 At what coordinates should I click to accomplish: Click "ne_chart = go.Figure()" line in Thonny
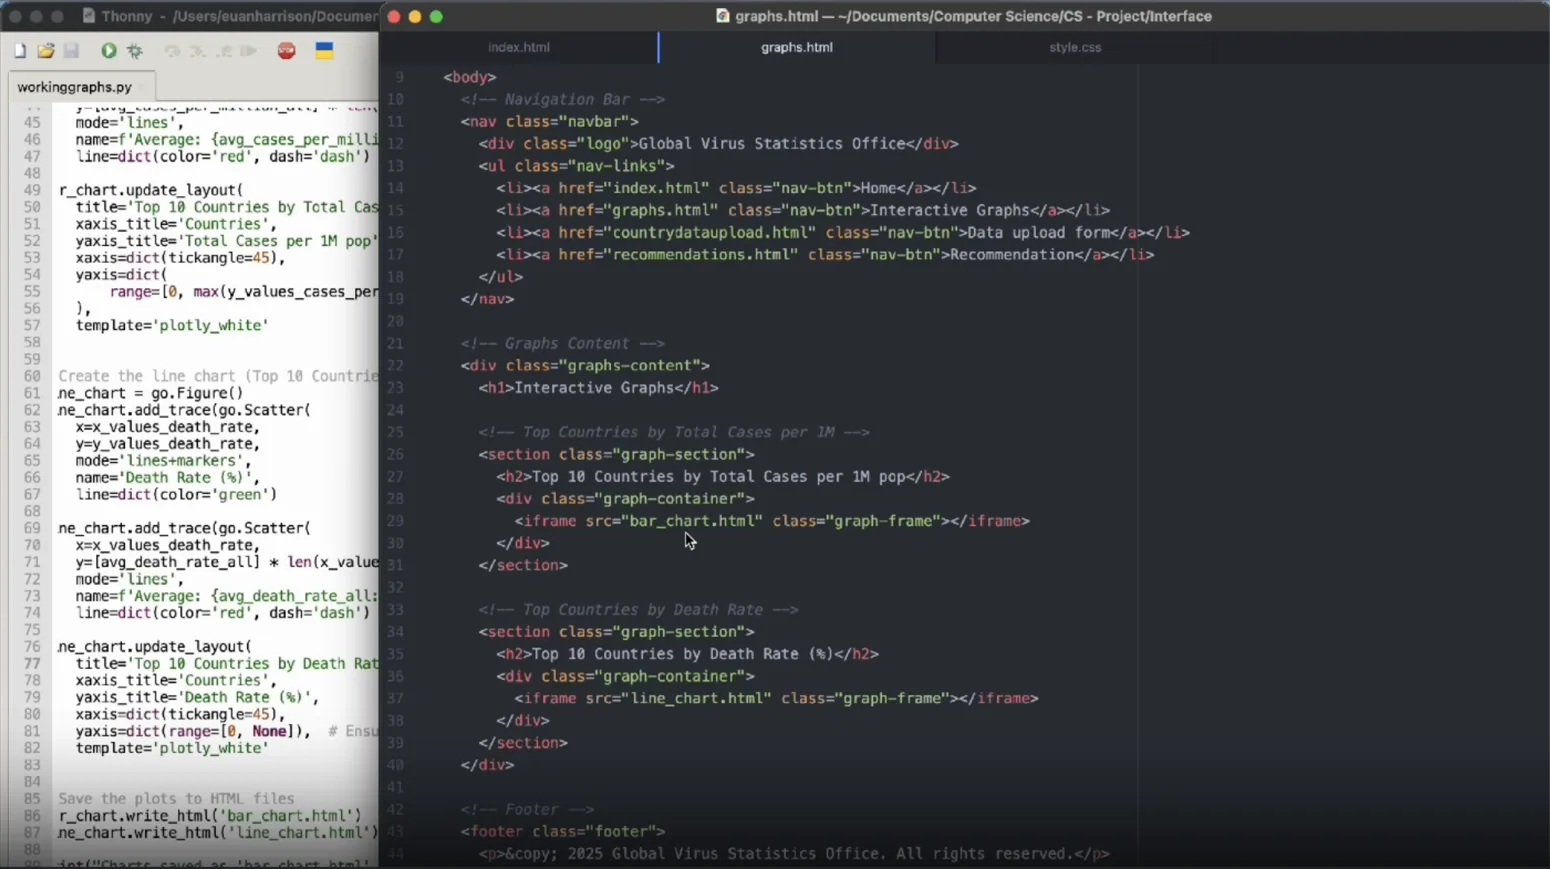pyautogui.click(x=150, y=393)
